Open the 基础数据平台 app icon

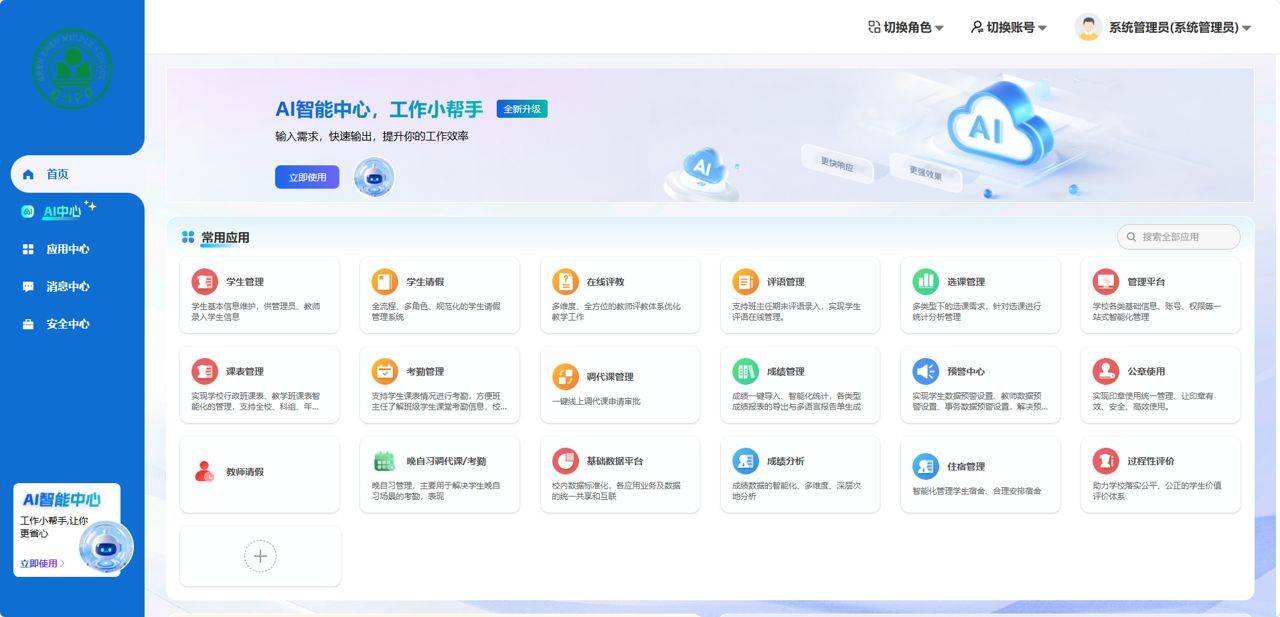tap(565, 461)
